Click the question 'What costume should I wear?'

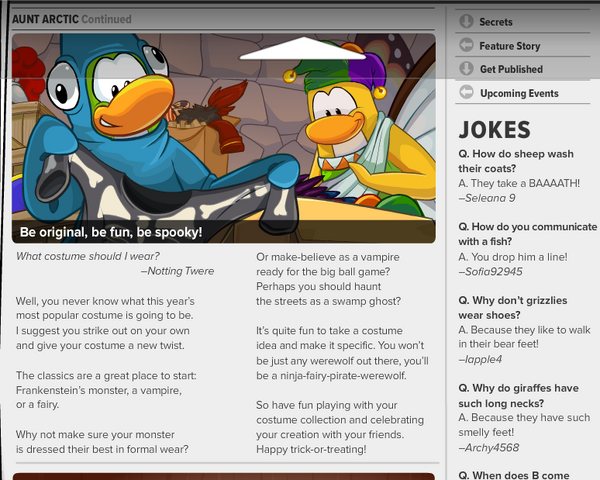point(88,256)
